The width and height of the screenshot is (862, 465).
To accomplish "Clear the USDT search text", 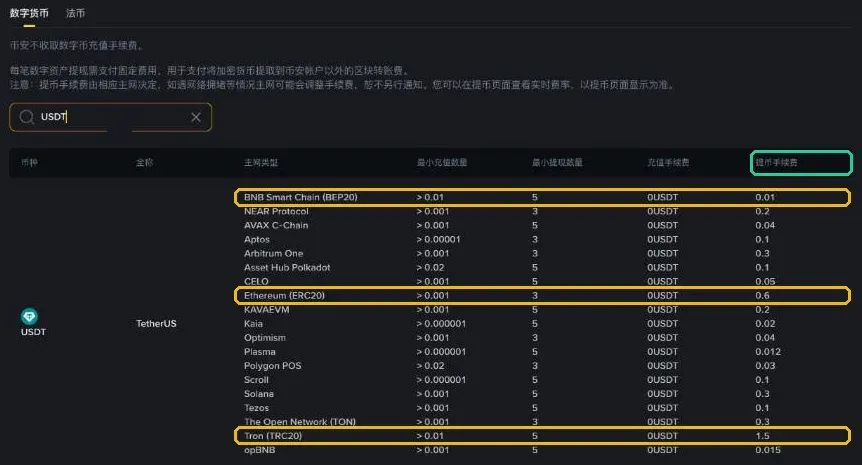I will pos(196,117).
